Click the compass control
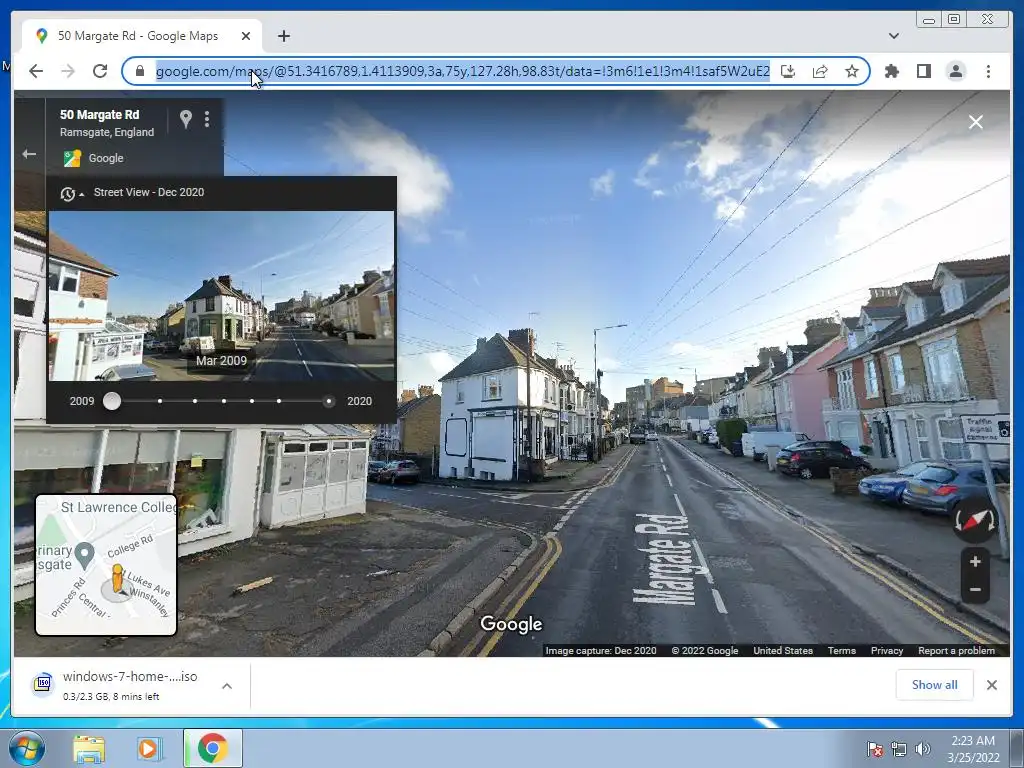The width and height of the screenshot is (1024, 768). tap(974, 520)
